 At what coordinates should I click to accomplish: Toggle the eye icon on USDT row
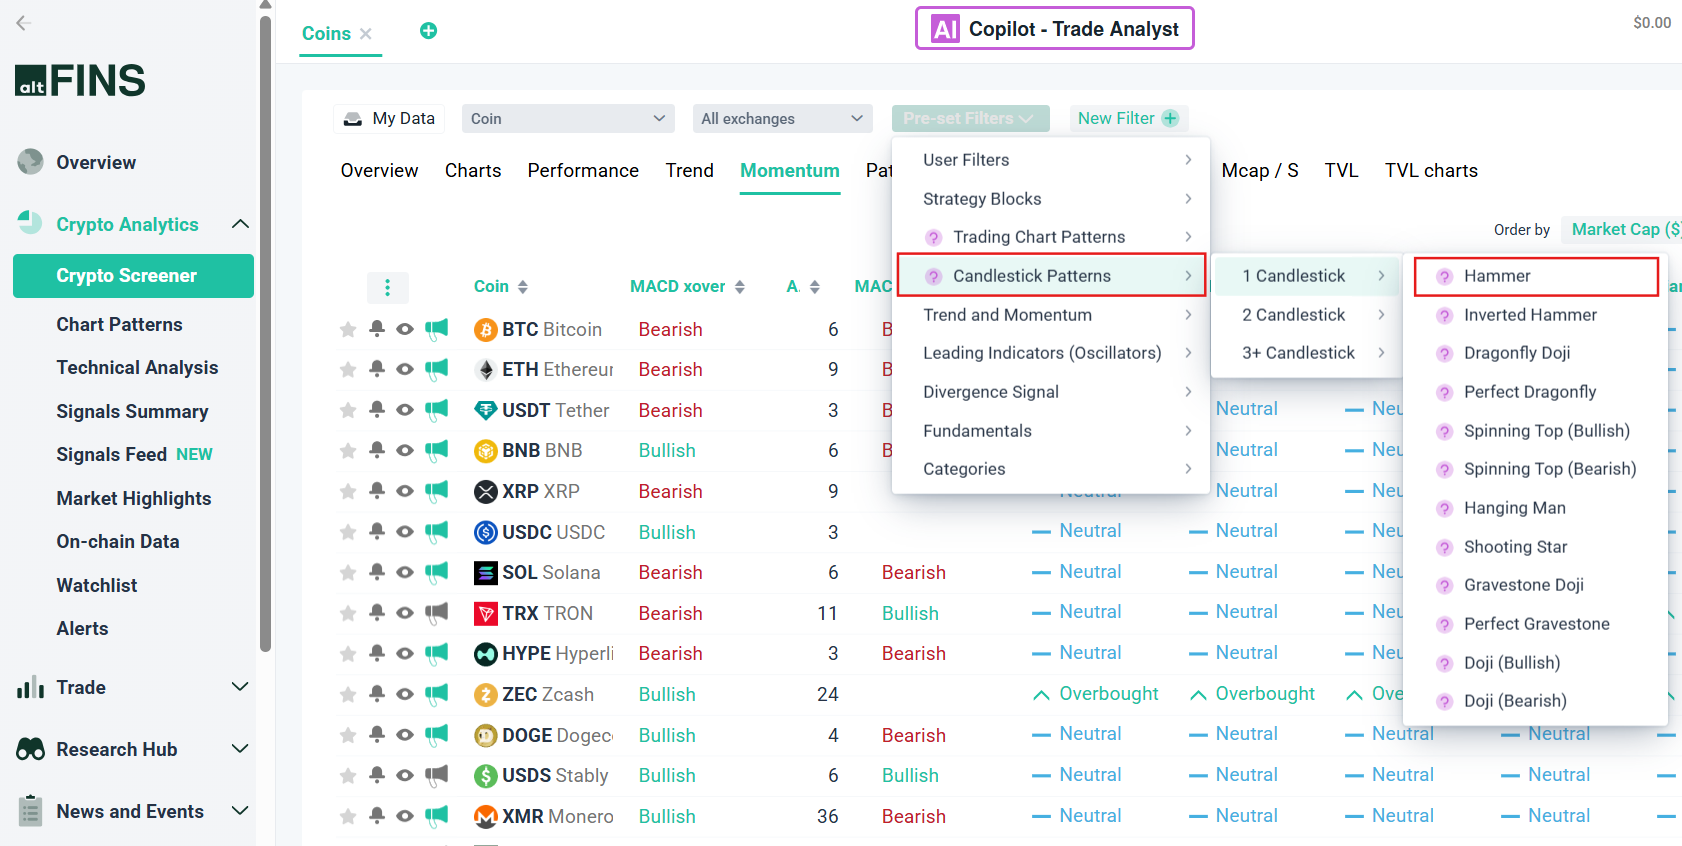coord(405,410)
